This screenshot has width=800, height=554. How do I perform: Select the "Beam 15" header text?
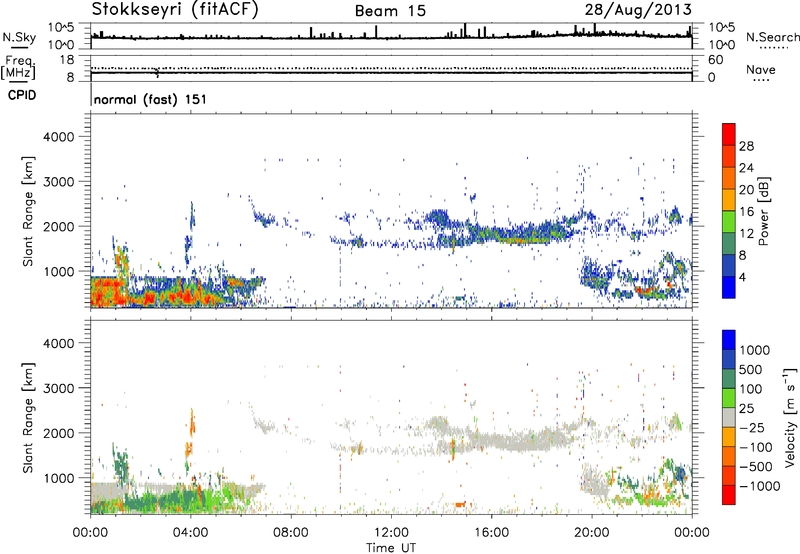[390, 11]
